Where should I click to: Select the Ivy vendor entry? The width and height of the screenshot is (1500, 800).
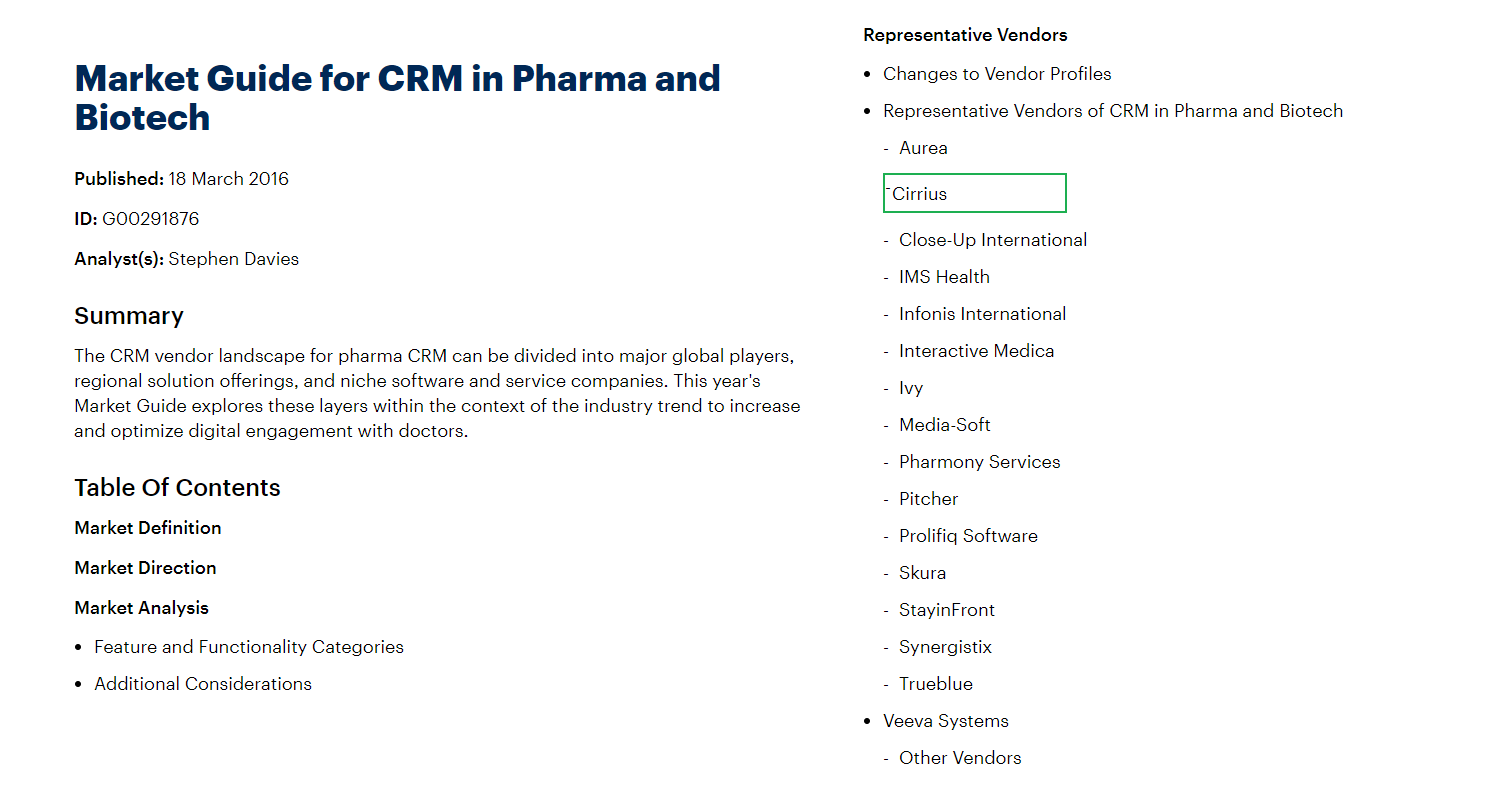point(911,388)
